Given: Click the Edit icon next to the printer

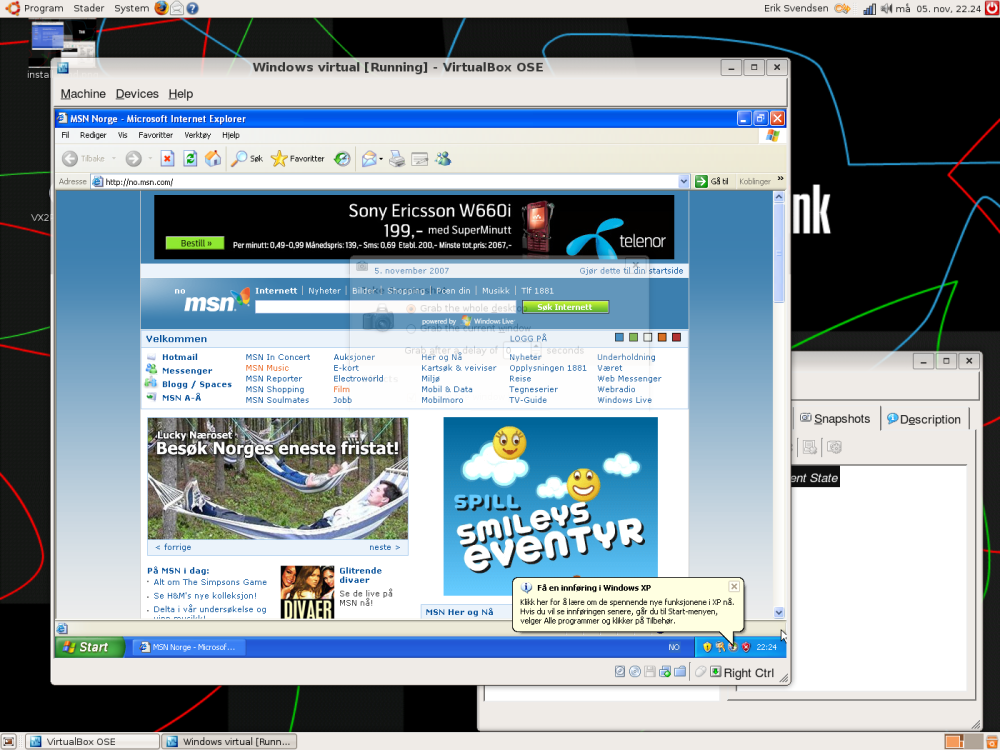Looking at the screenshot, I should tap(420, 159).
